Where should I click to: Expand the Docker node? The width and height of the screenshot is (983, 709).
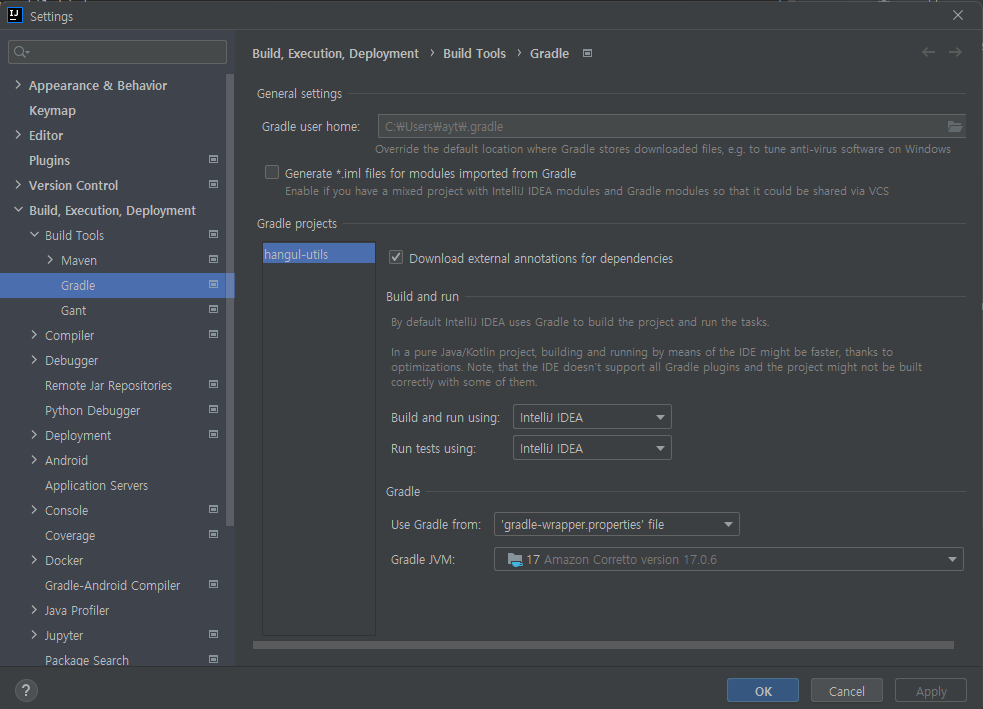(34, 560)
